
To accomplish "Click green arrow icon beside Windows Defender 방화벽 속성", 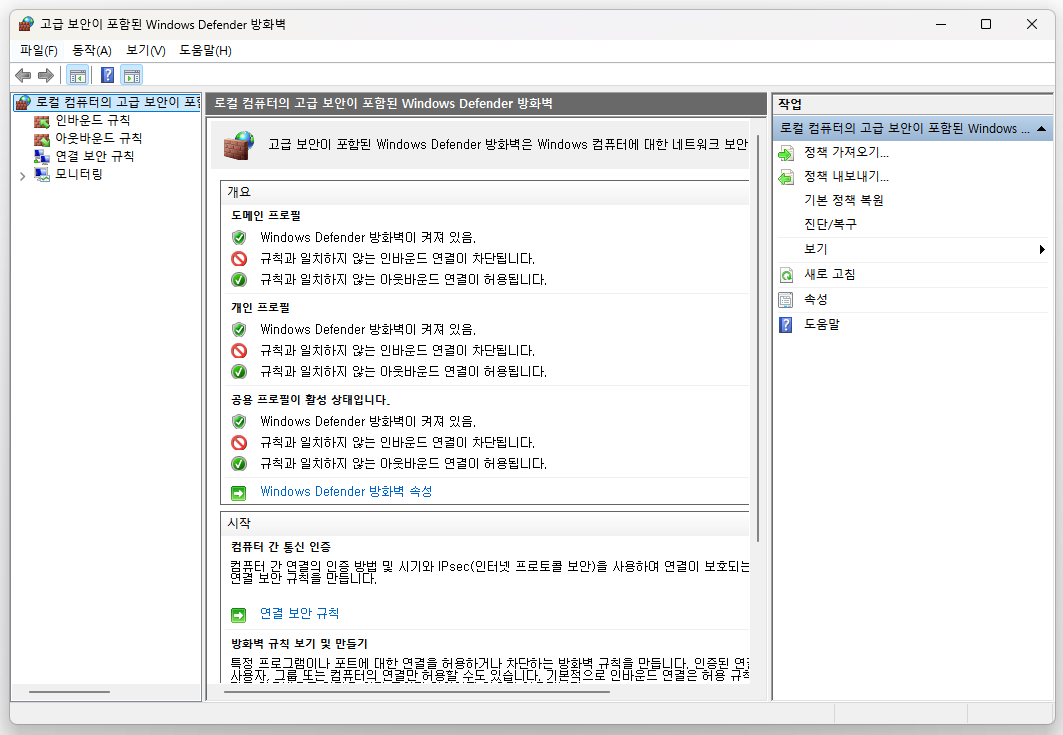I will pos(239,493).
